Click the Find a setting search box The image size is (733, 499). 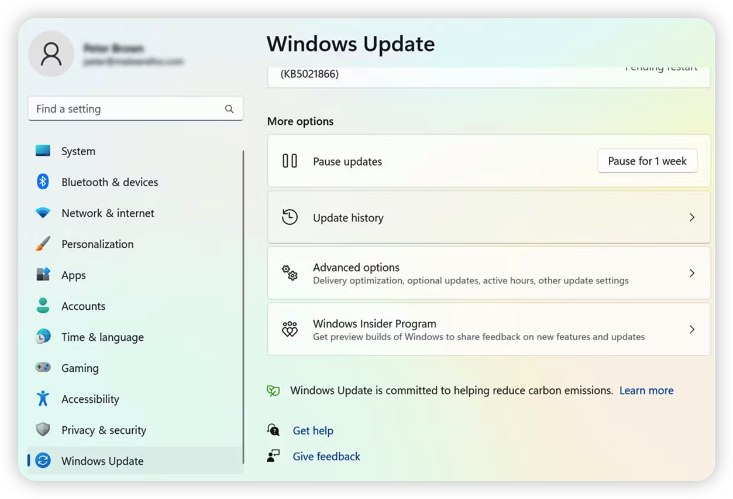(x=136, y=109)
